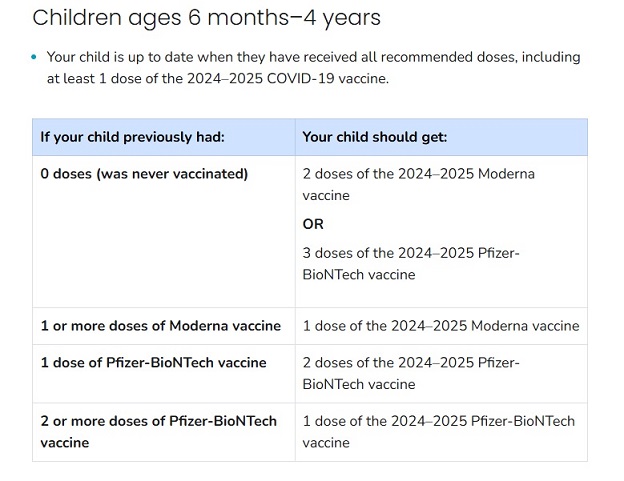Select "2 or more doses of Pfizer-BioNTech vaccine" row label
This screenshot has width=624, height=481.
(158, 431)
